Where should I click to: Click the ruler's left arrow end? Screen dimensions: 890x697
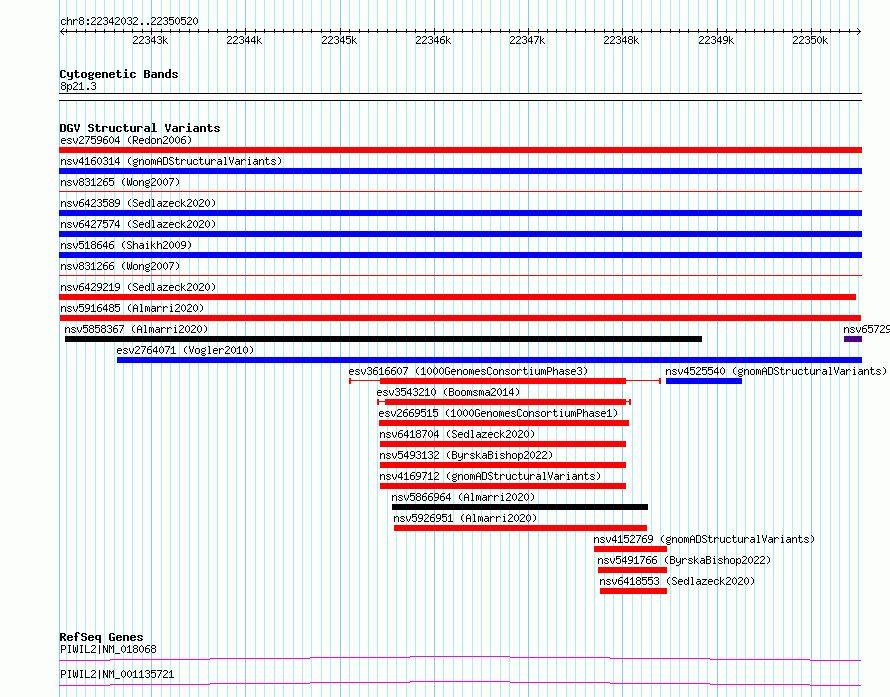tap(62, 32)
